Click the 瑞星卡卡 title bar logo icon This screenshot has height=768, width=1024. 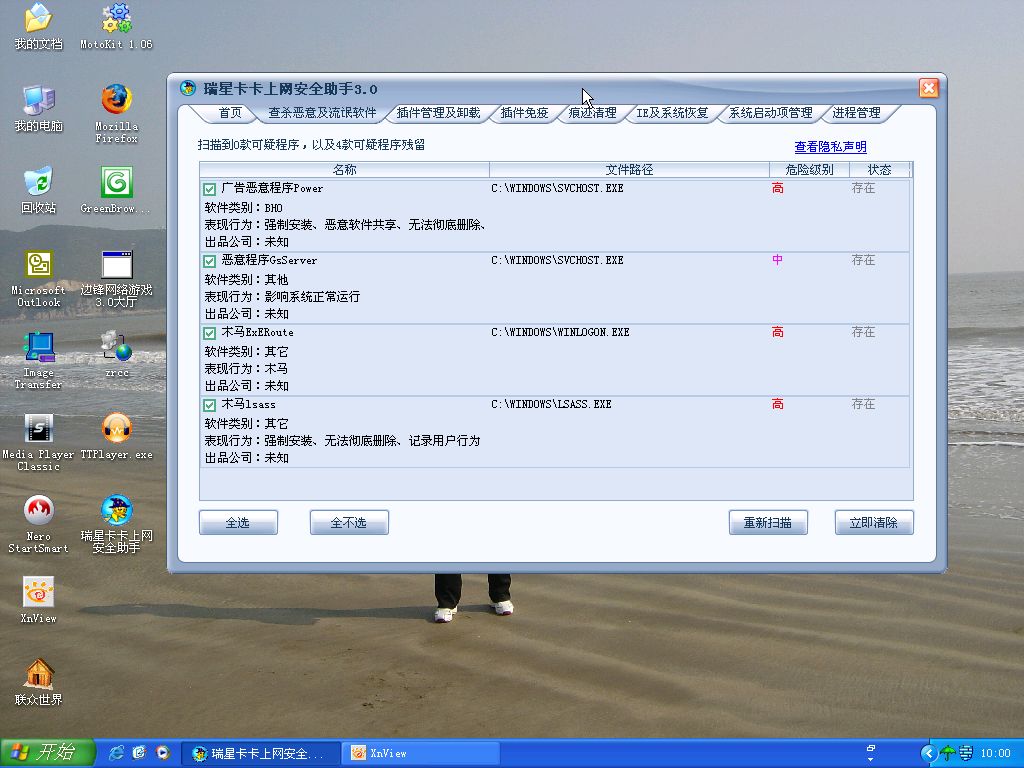[188, 88]
